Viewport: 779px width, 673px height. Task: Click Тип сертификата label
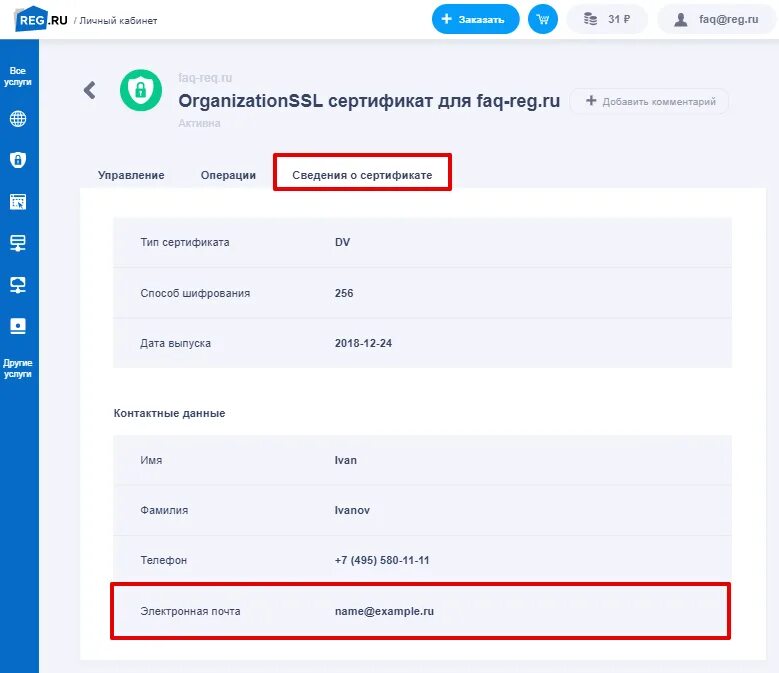point(185,242)
